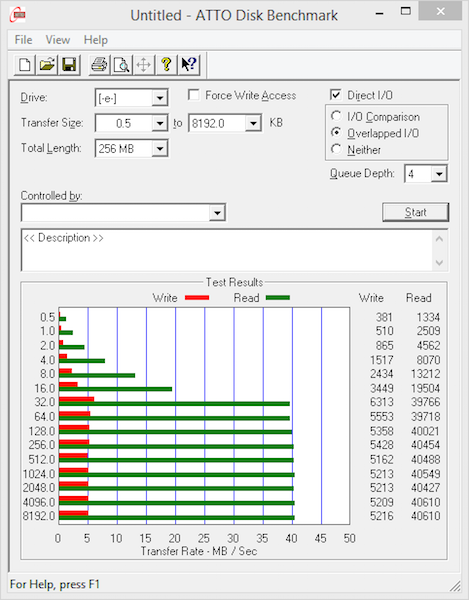Click read value 40610 for 4096.0 row
The width and height of the screenshot is (469, 600).
coord(425,502)
